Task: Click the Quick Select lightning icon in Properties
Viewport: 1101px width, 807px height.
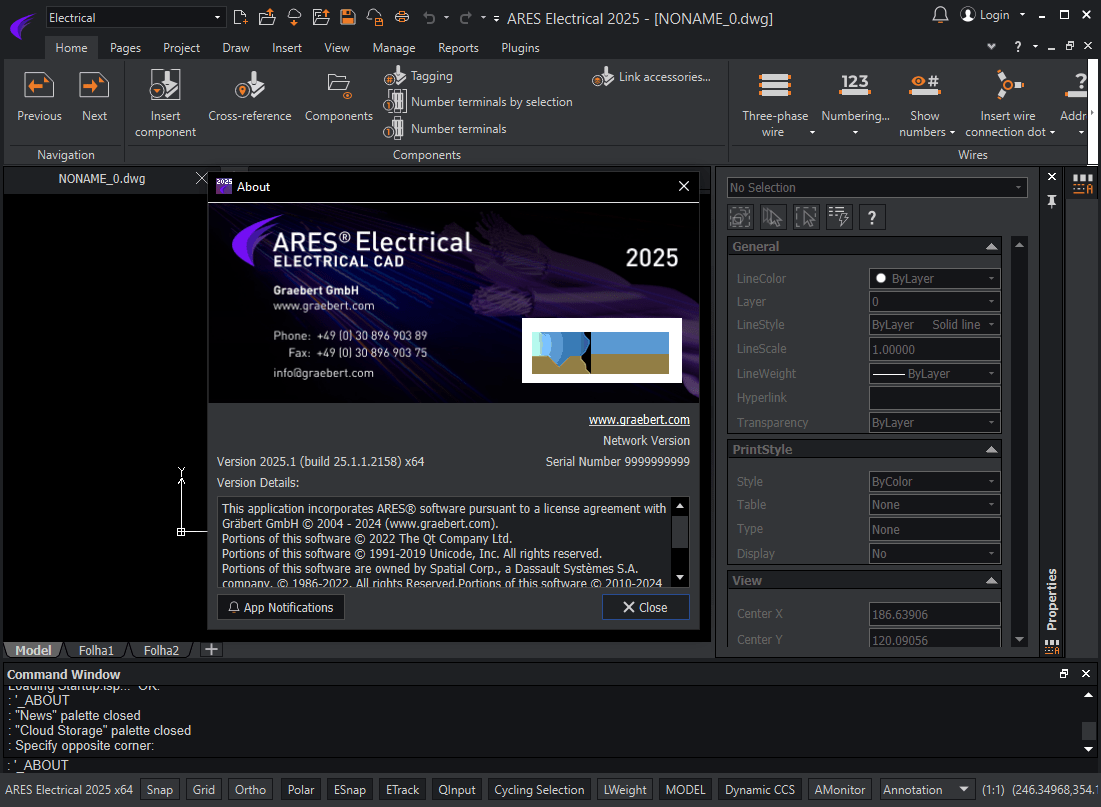Action: [838, 217]
